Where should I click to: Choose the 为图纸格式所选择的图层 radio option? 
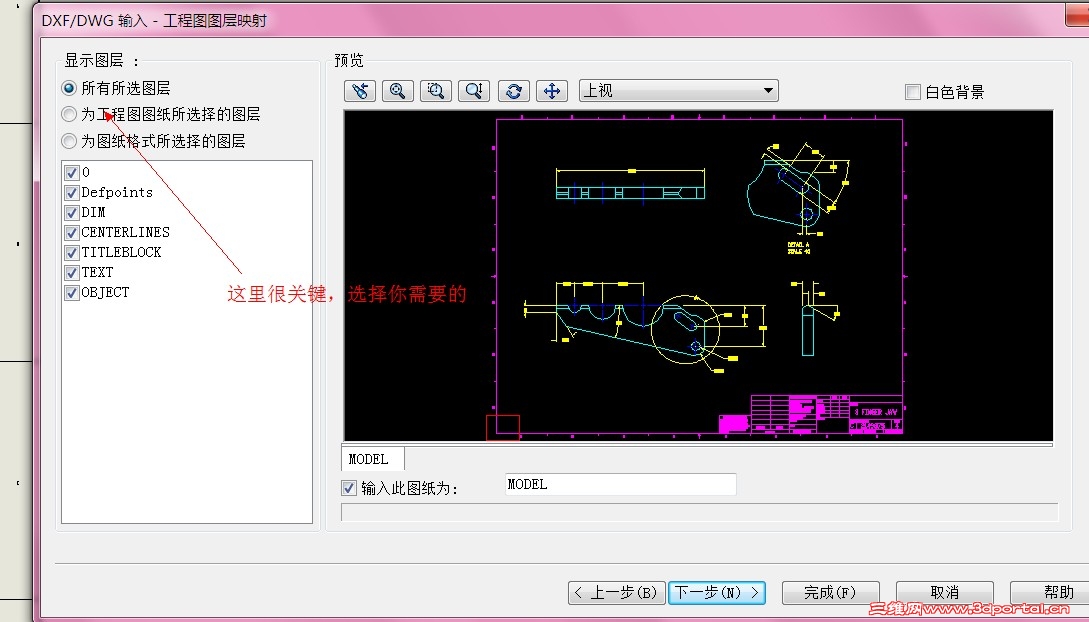click(69, 141)
